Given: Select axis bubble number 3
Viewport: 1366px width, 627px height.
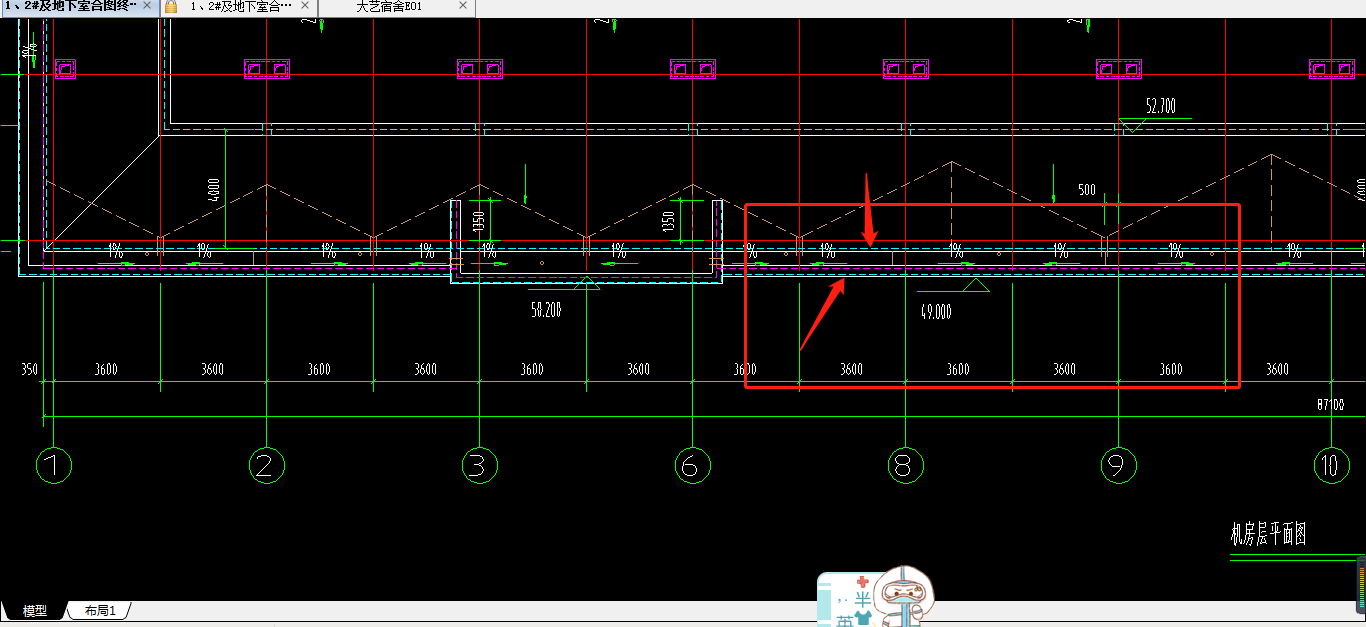Looking at the screenshot, I should (x=480, y=465).
